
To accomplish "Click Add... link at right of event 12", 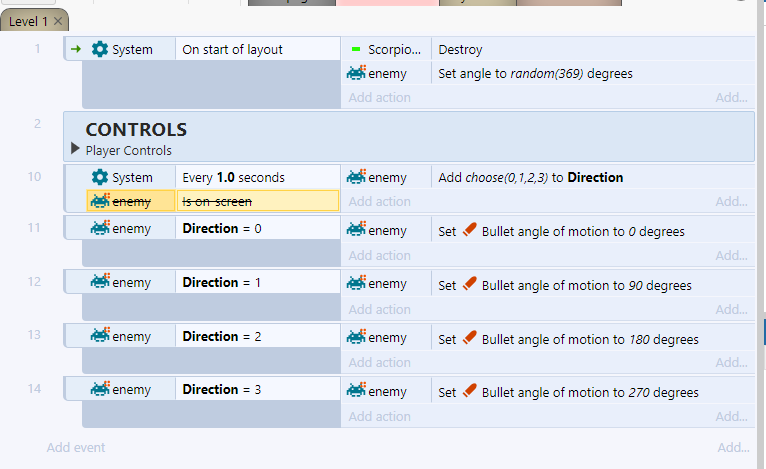I will (x=731, y=310).
